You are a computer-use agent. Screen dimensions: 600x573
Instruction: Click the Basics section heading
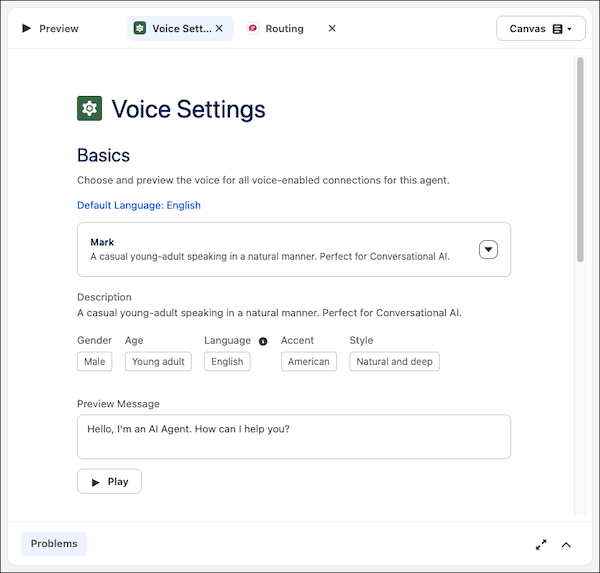pos(103,155)
